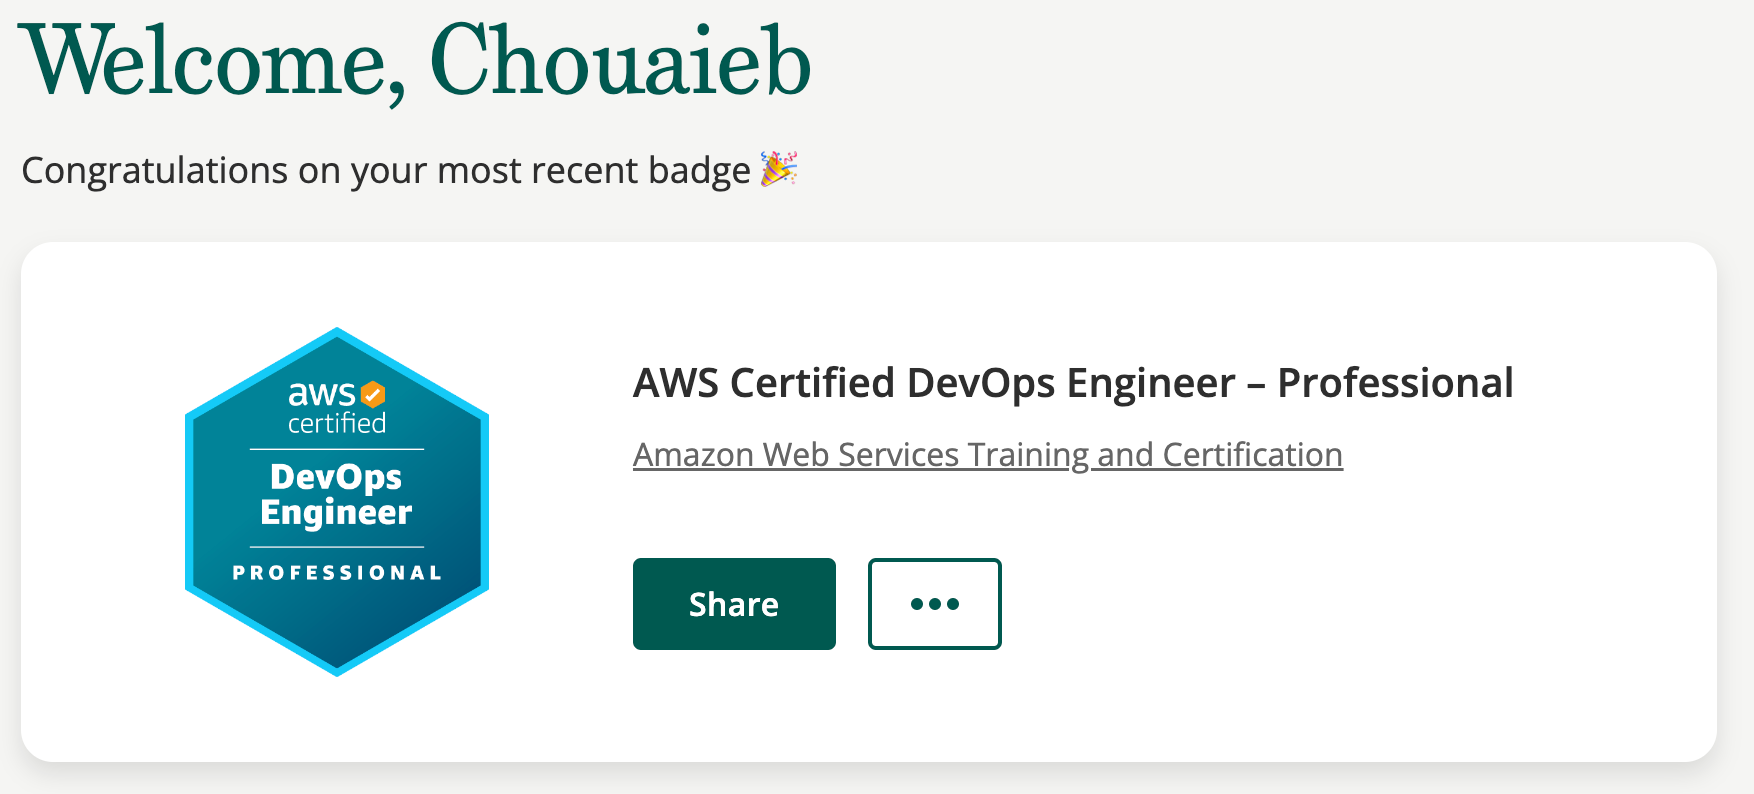Click PROFESSIONAL text on the badge
This screenshot has height=794, width=1754.
[337, 573]
